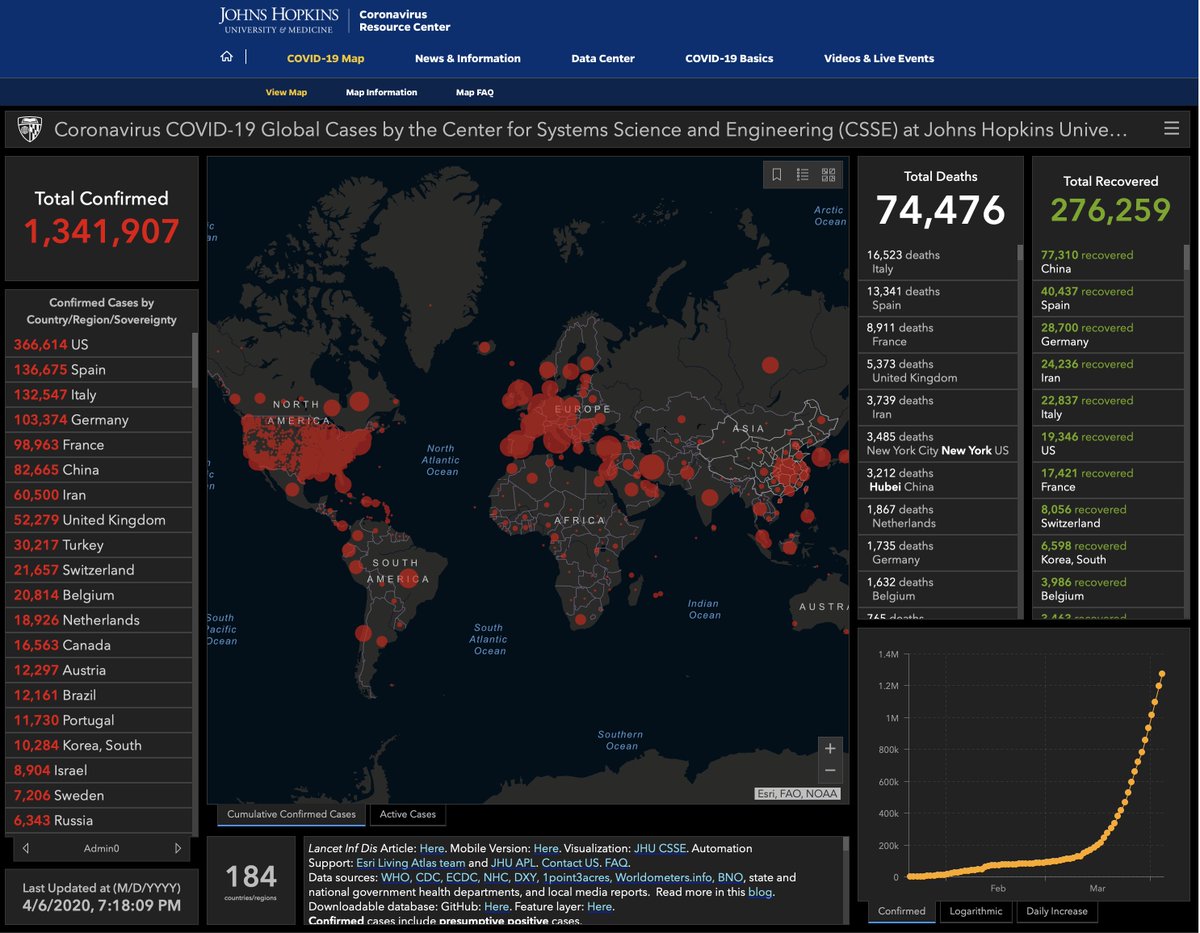Open JHU APL link

coord(513,862)
